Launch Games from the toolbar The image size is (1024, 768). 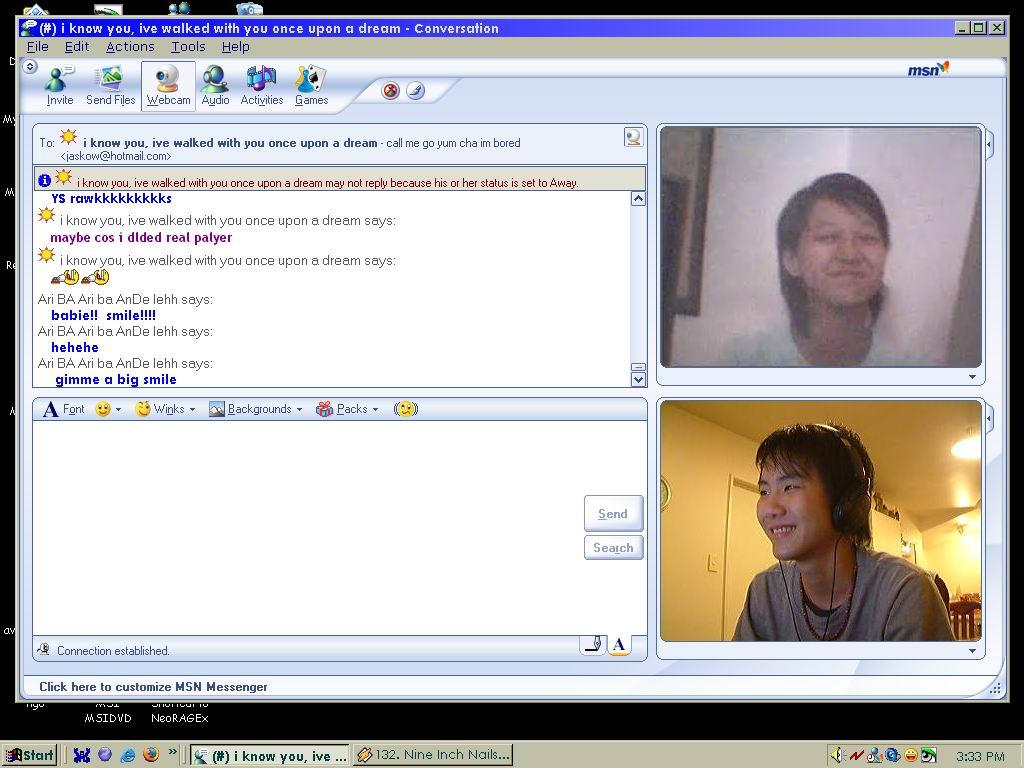pos(312,86)
